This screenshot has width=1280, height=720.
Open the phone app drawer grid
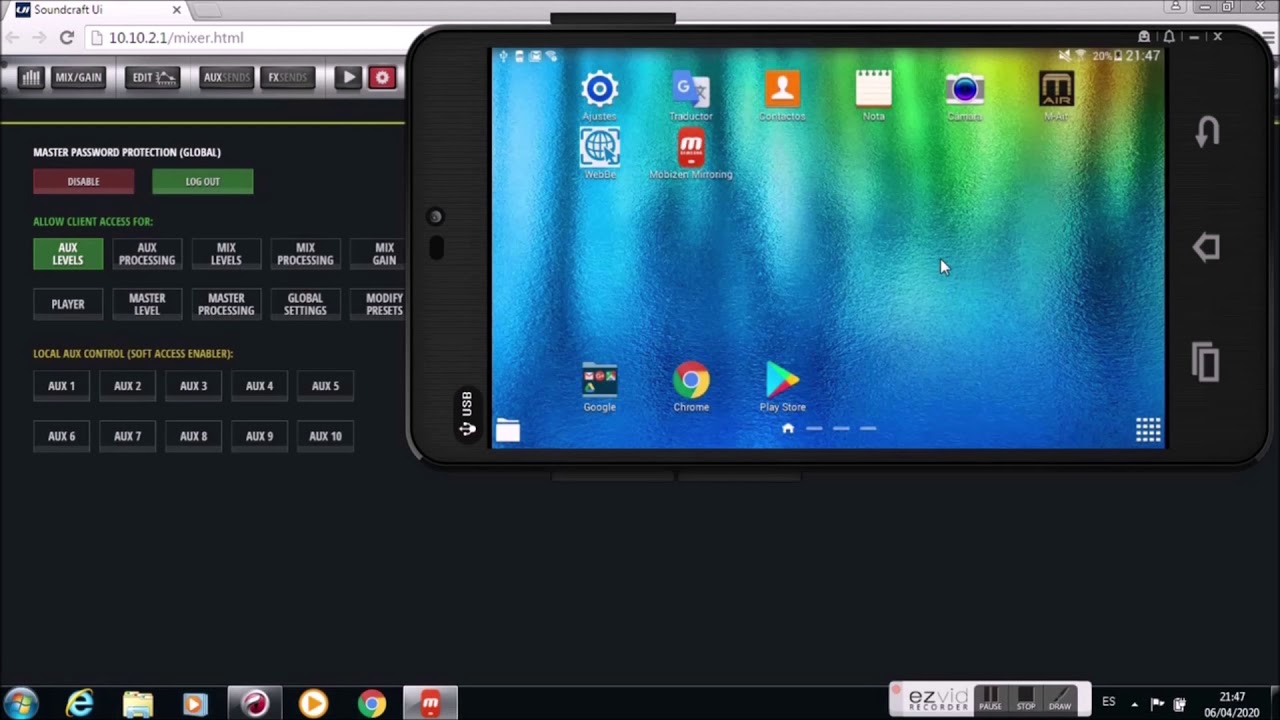1148,430
